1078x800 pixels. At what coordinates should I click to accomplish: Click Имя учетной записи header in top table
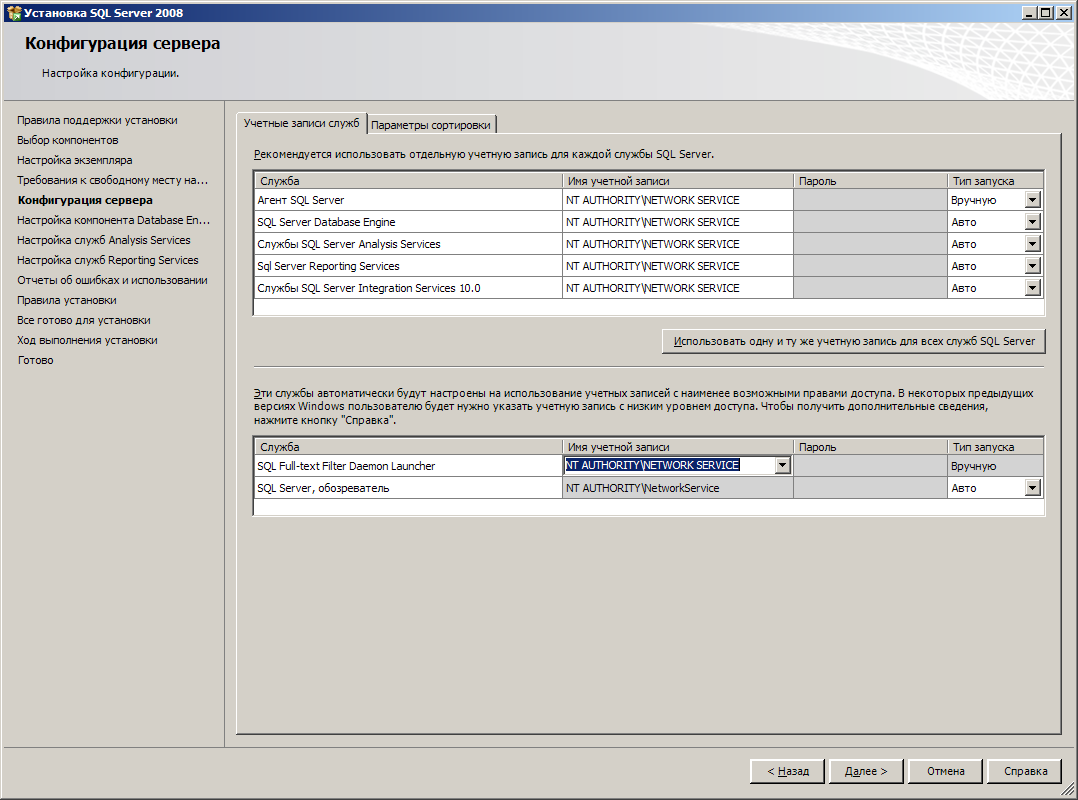pyautogui.click(x=678, y=181)
